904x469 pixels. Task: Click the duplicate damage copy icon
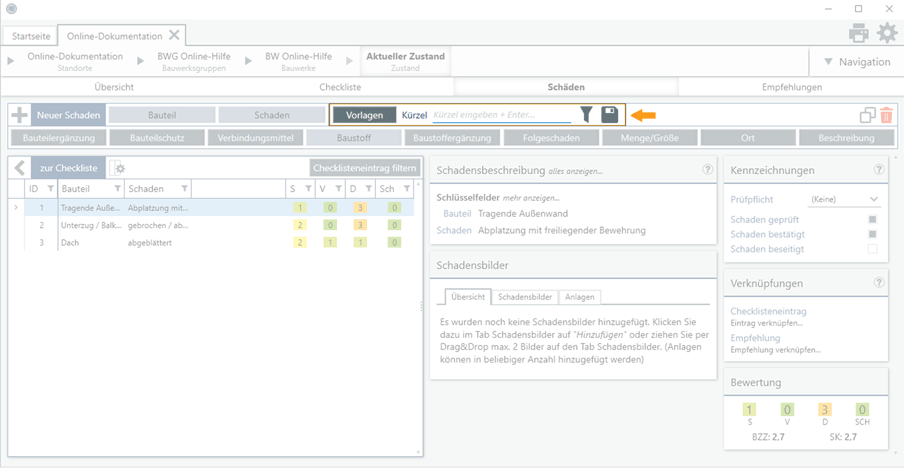pos(867,116)
